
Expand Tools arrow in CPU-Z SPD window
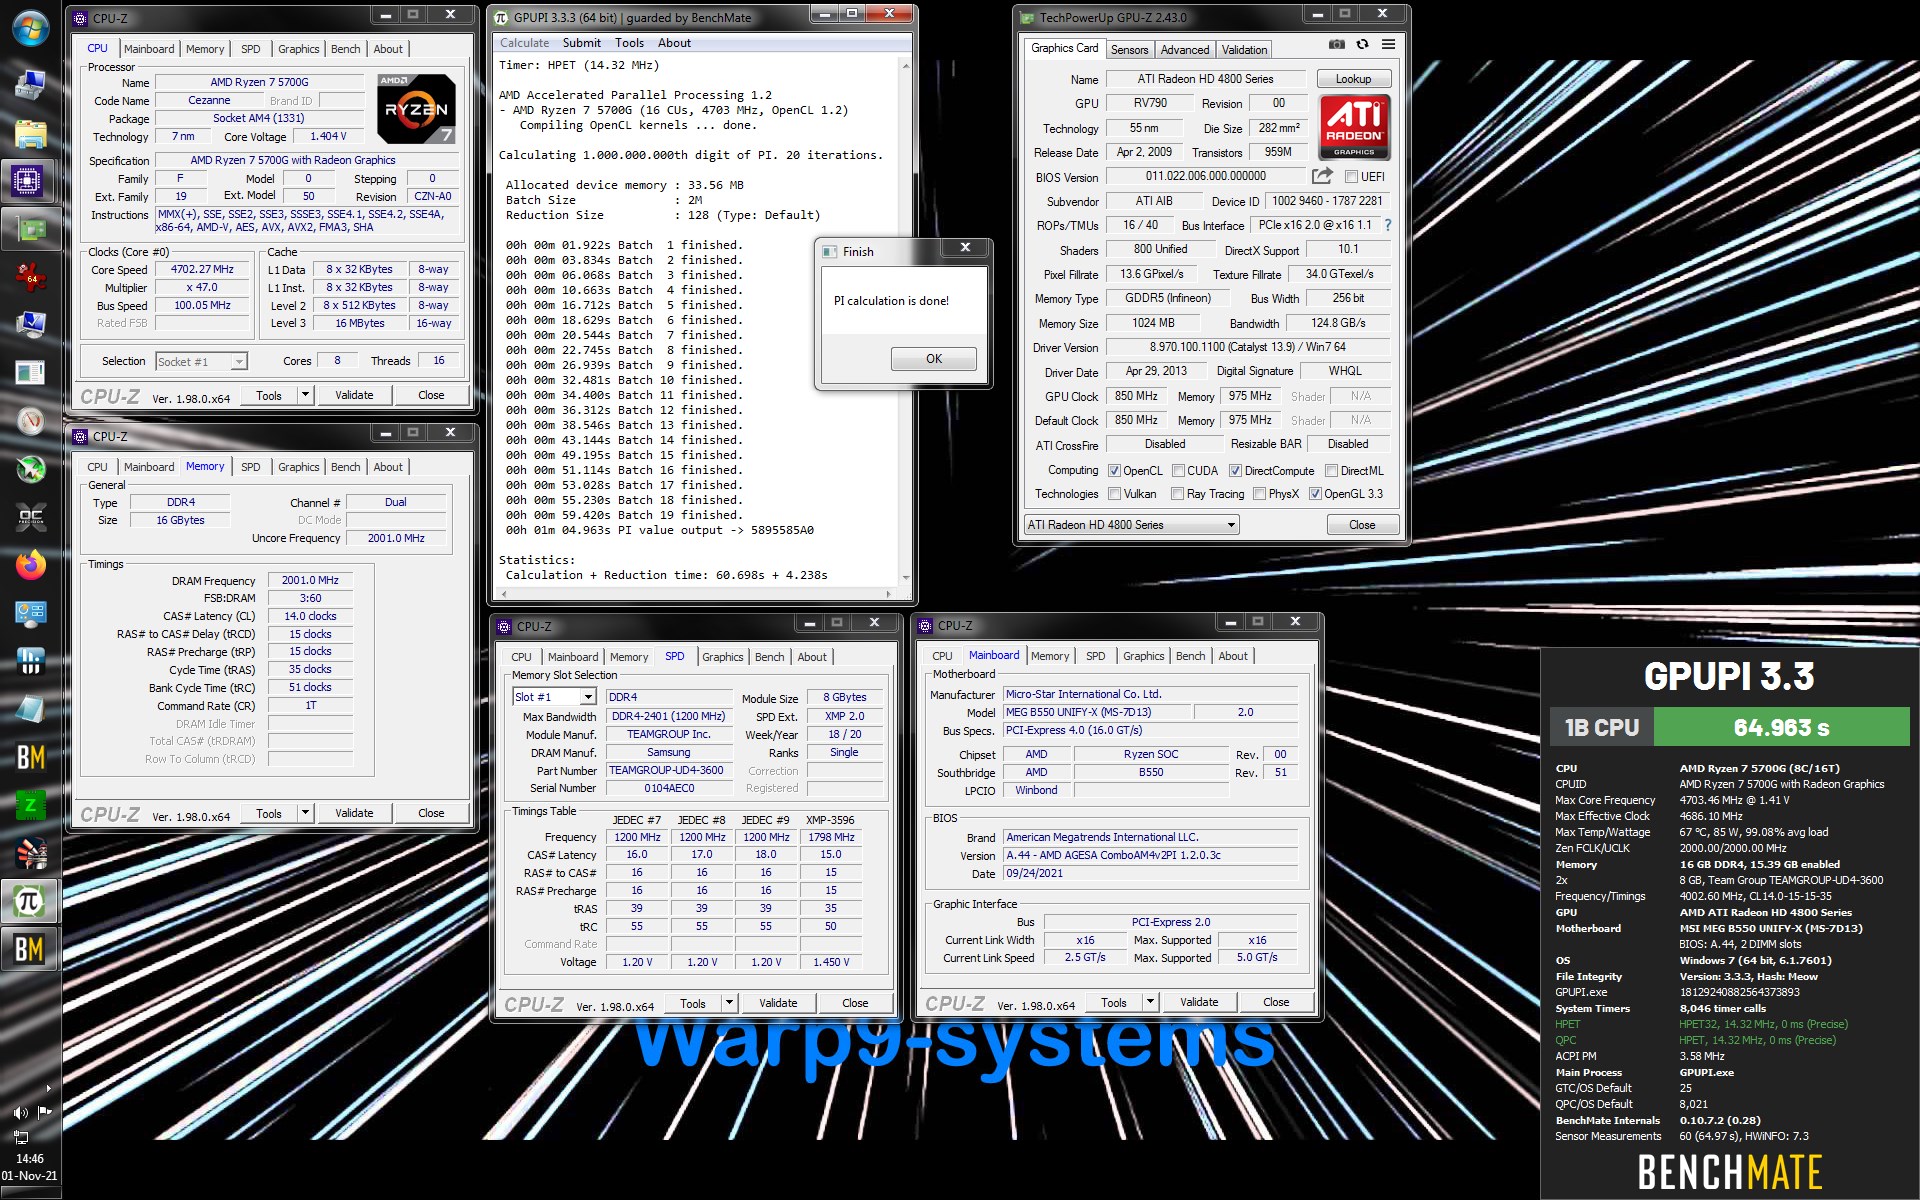click(x=729, y=1003)
